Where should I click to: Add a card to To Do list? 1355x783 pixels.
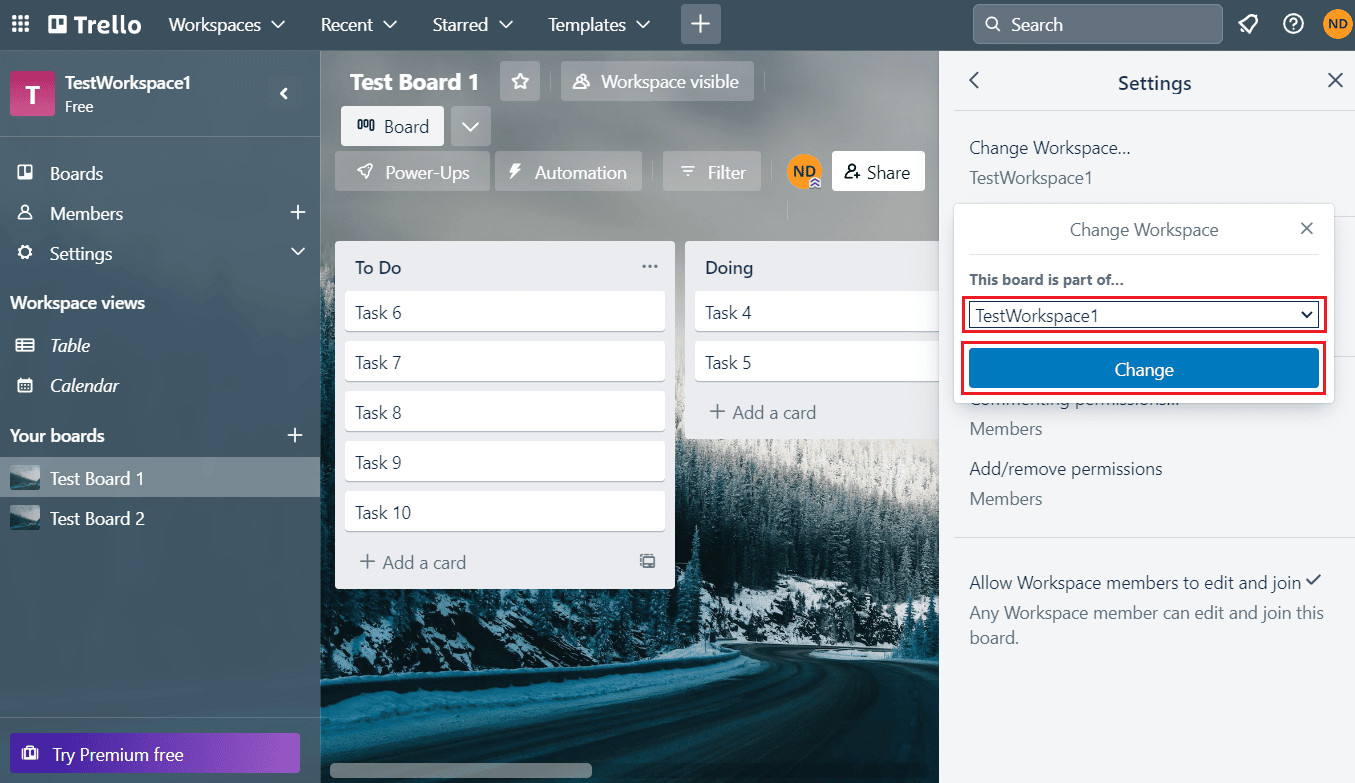[x=413, y=562]
